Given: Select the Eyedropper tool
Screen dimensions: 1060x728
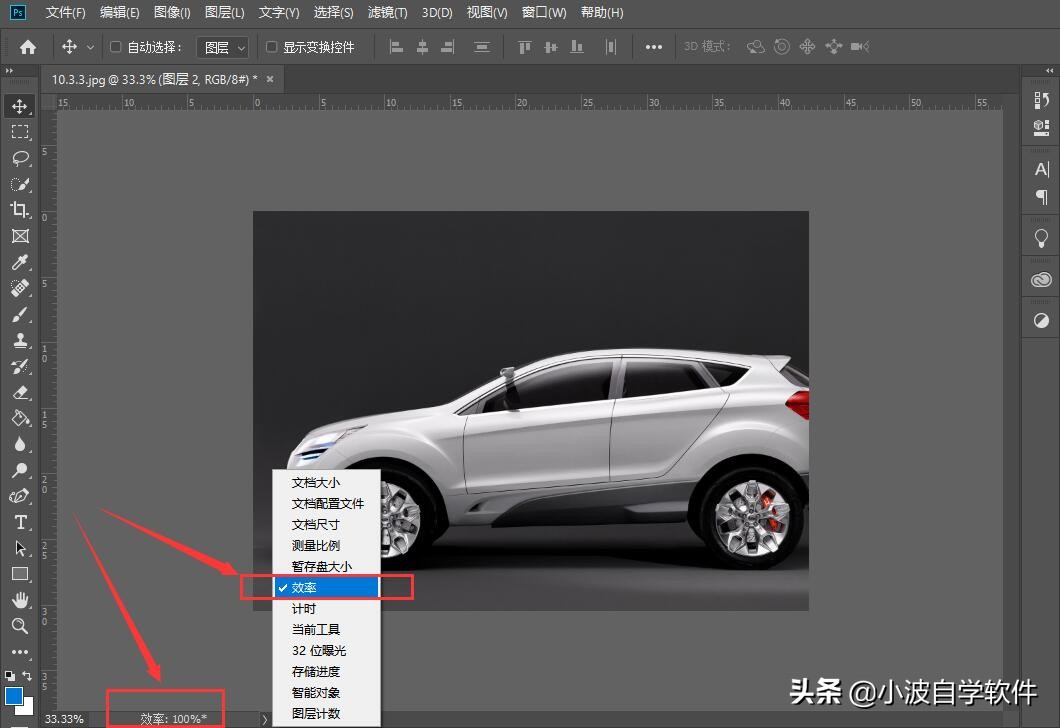Looking at the screenshot, I should pos(20,262).
